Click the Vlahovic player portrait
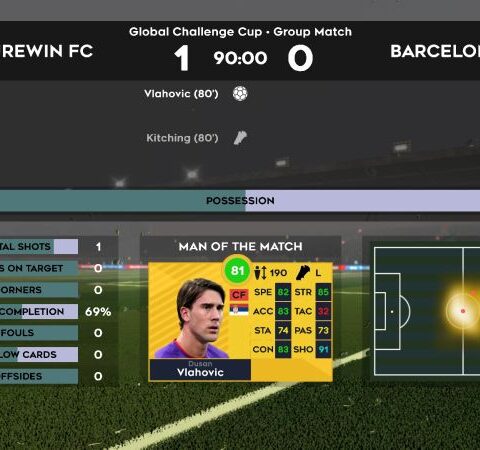The image size is (480, 450). [200, 319]
